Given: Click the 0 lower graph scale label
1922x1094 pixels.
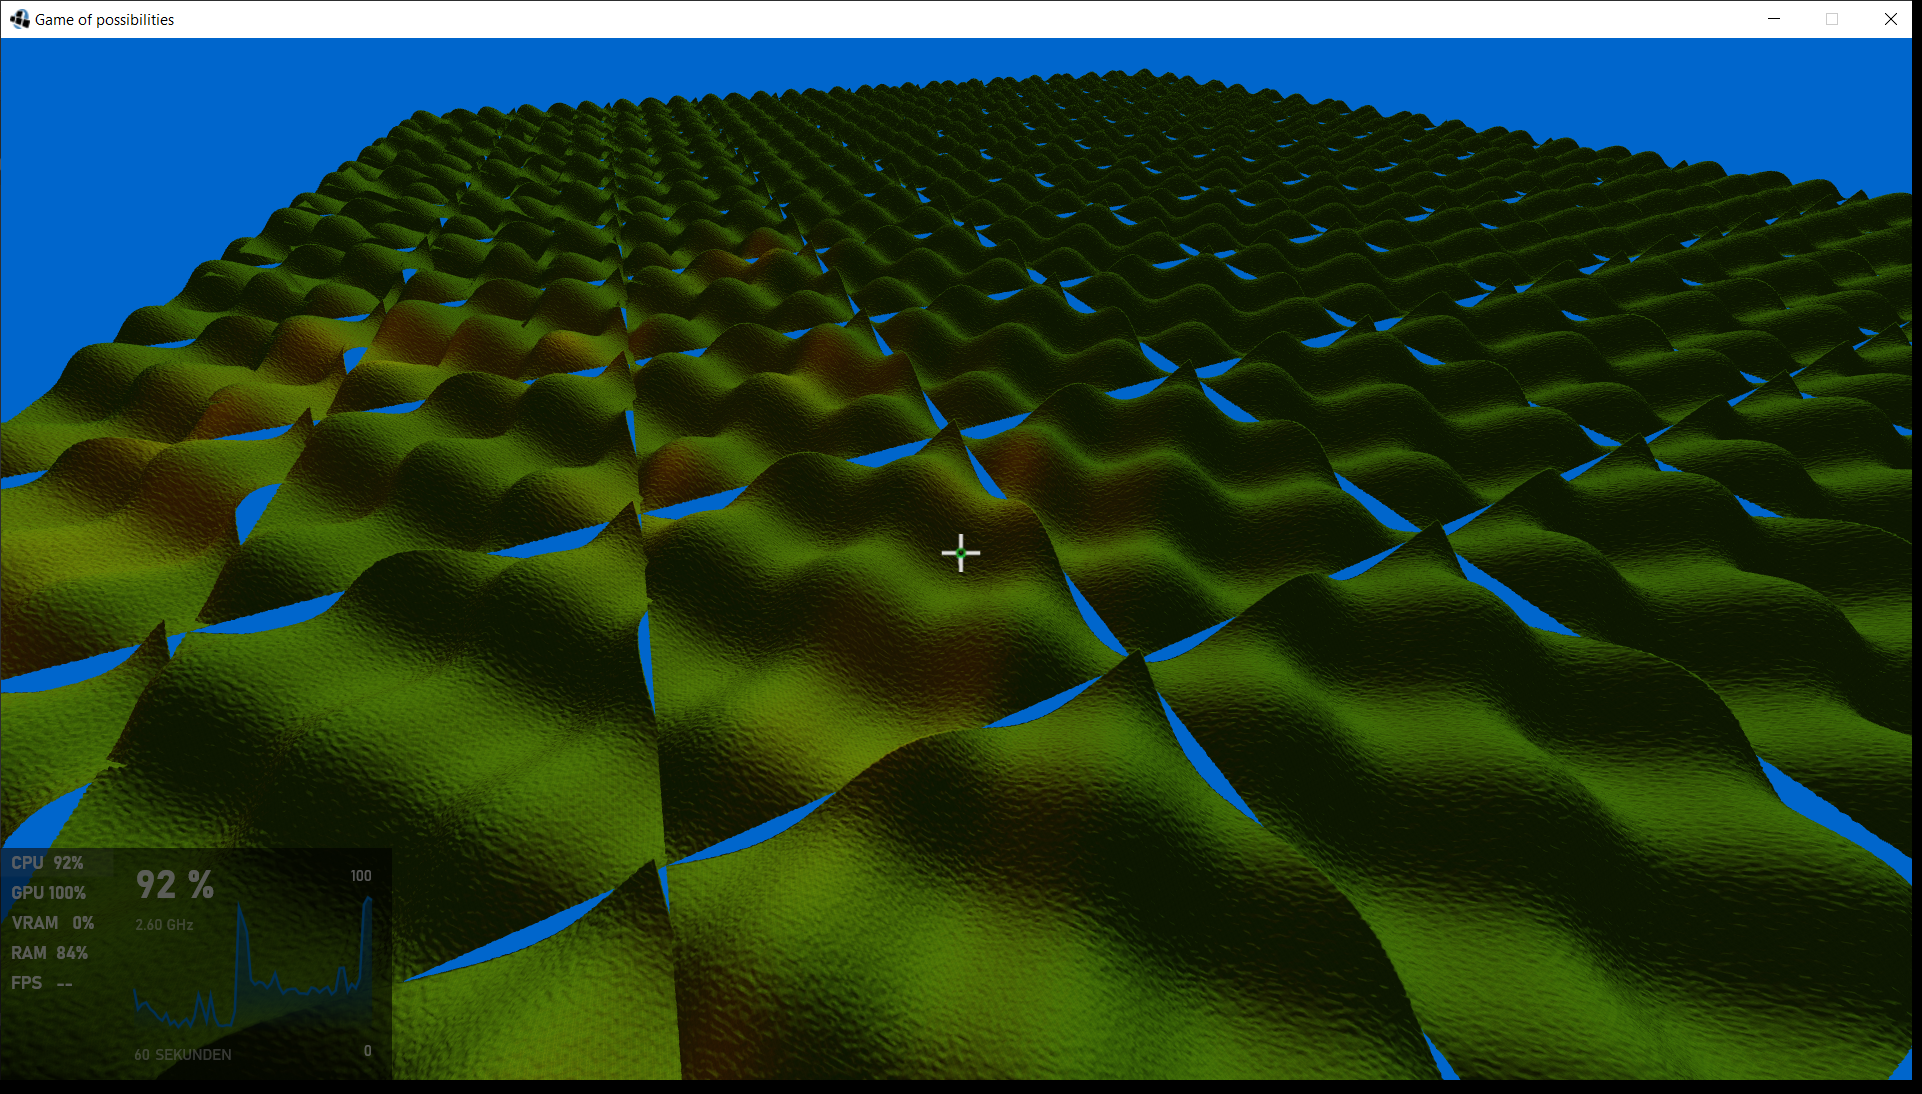Looking at the screenshot, I should point(367,1051).
